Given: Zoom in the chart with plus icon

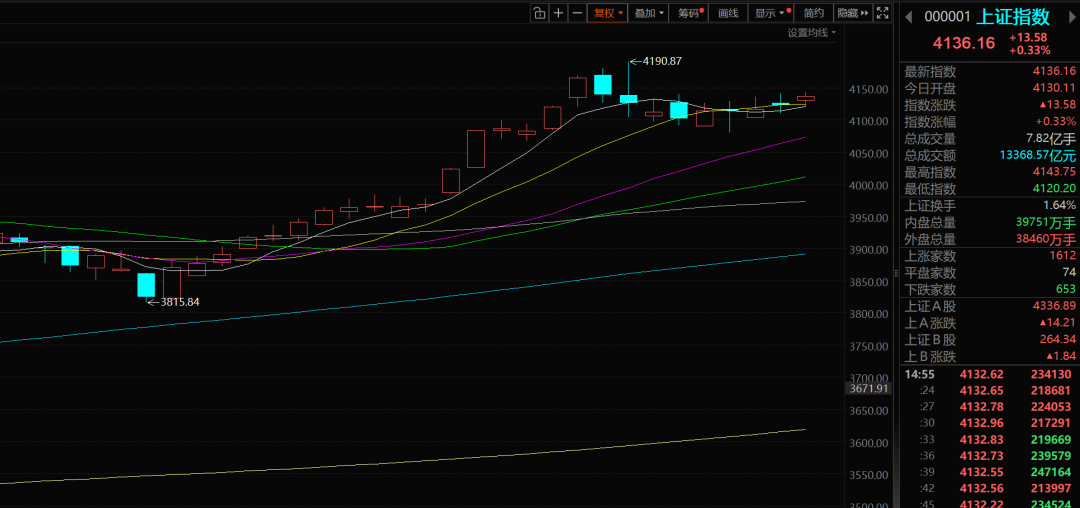Looking at the screenshot, I should 558,13.
